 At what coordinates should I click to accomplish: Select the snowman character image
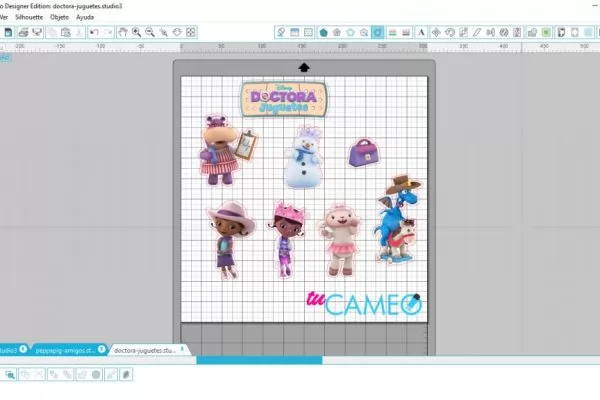[304, 158]
